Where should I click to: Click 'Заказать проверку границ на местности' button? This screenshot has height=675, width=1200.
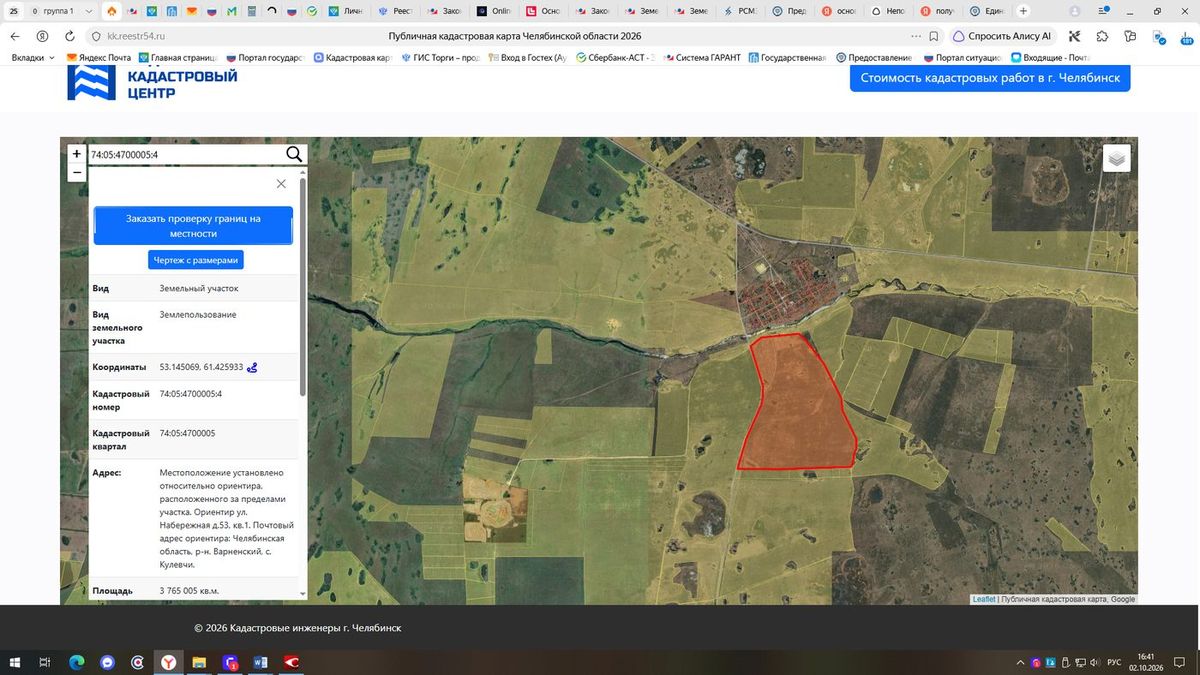193,226
